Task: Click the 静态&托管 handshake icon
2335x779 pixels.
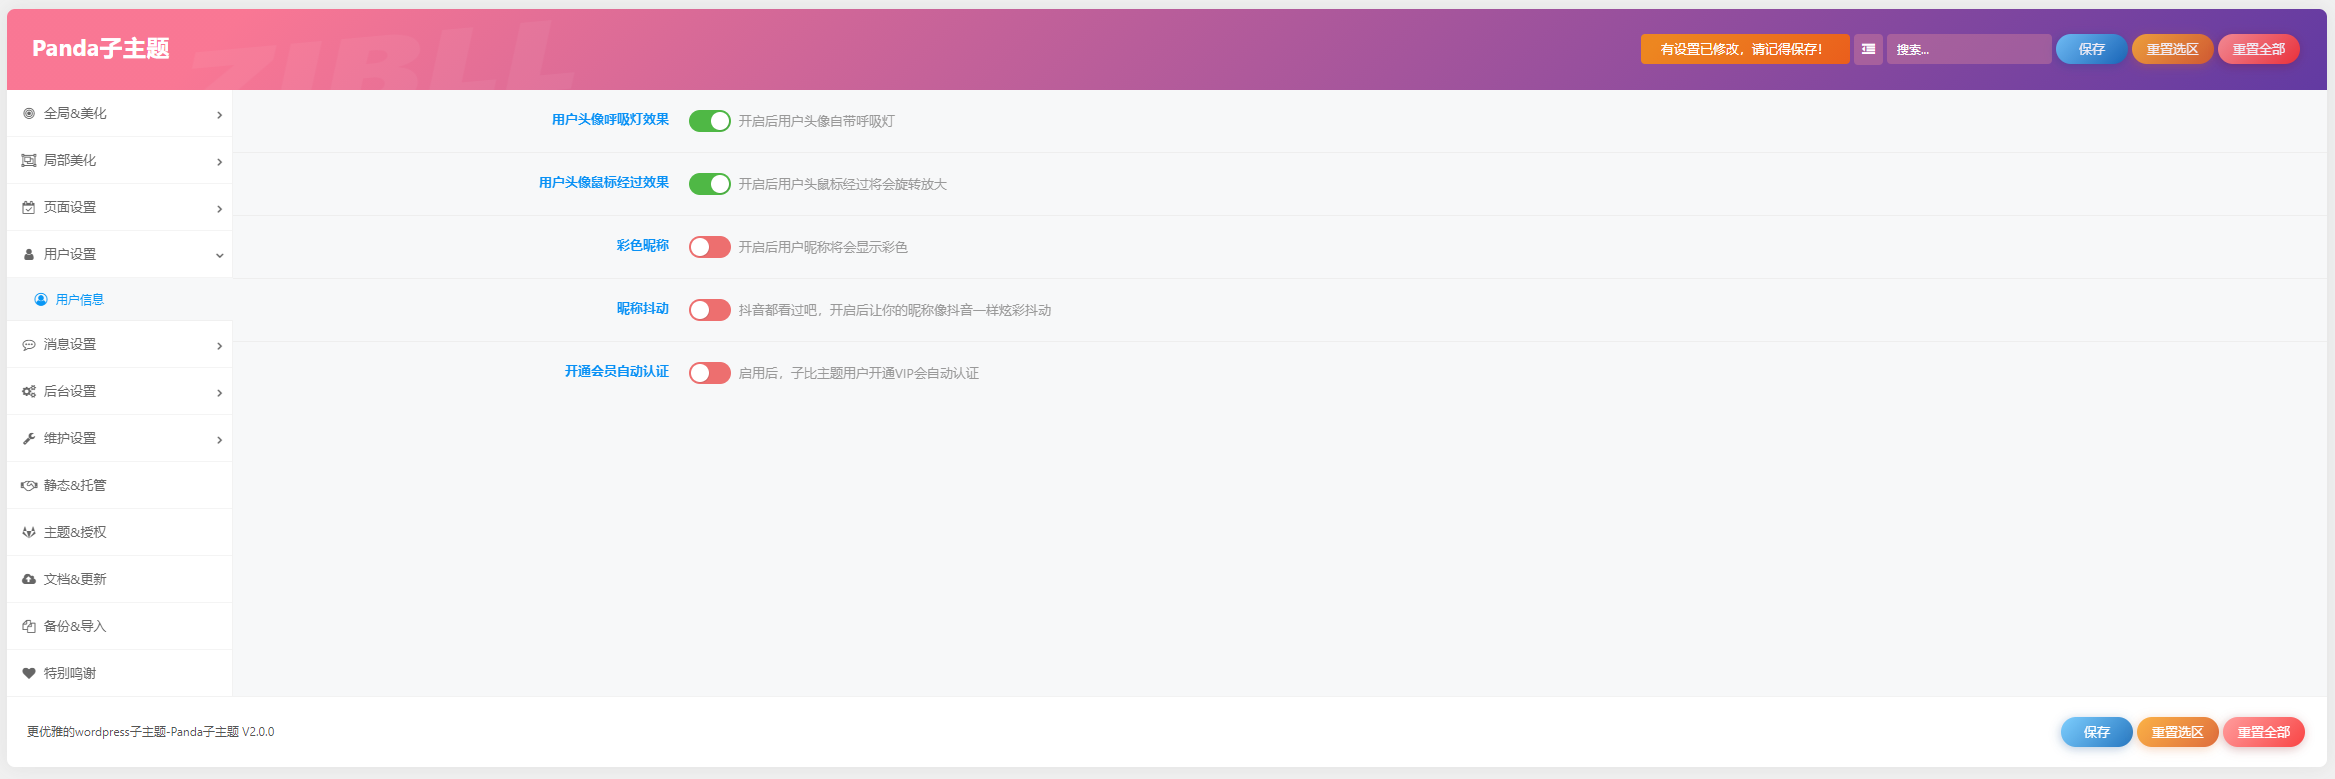Action: coord(29,486)
